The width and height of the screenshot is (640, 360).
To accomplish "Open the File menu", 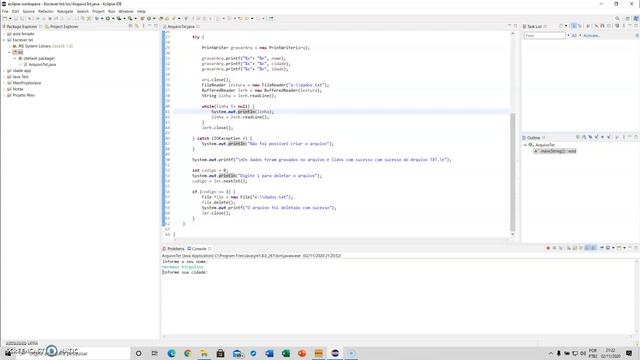I will point(5,11).
